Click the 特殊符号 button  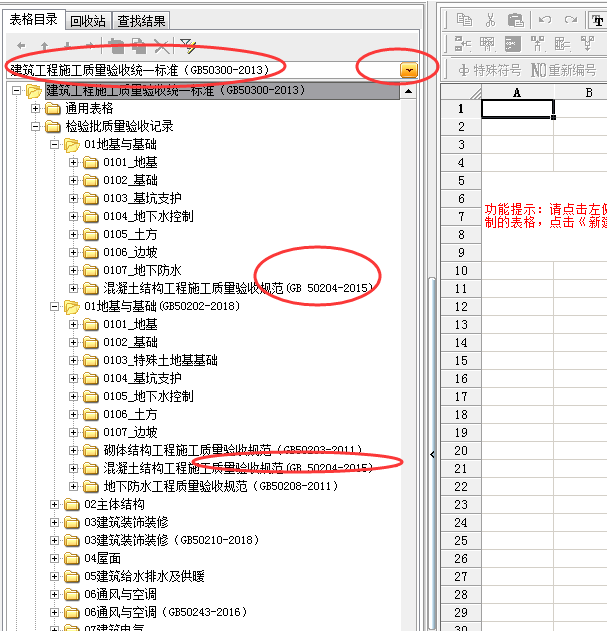[490, 70]
